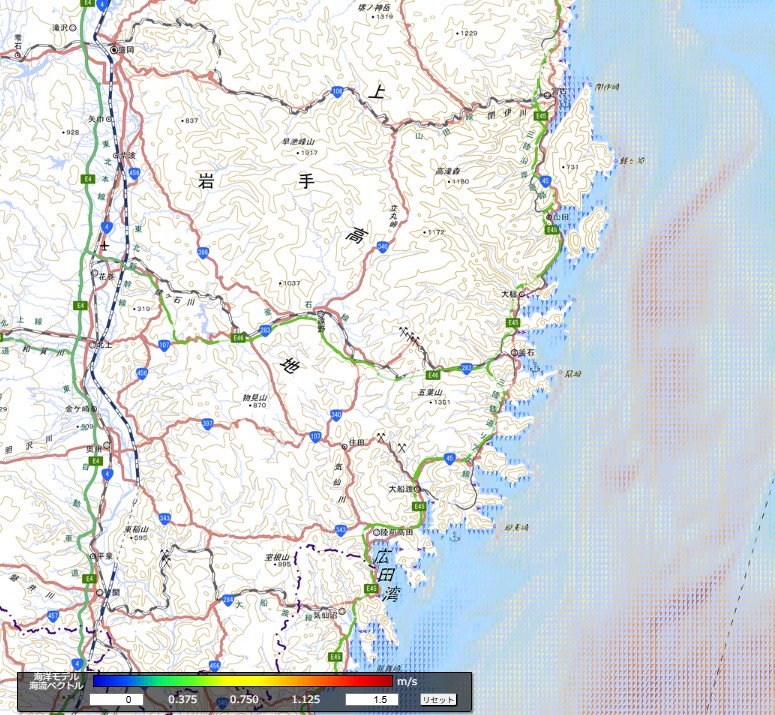The height and width of the screenshot is (715, 775).
Task: Click the 大船渡 city marker
Action: (x=419, y=490)
